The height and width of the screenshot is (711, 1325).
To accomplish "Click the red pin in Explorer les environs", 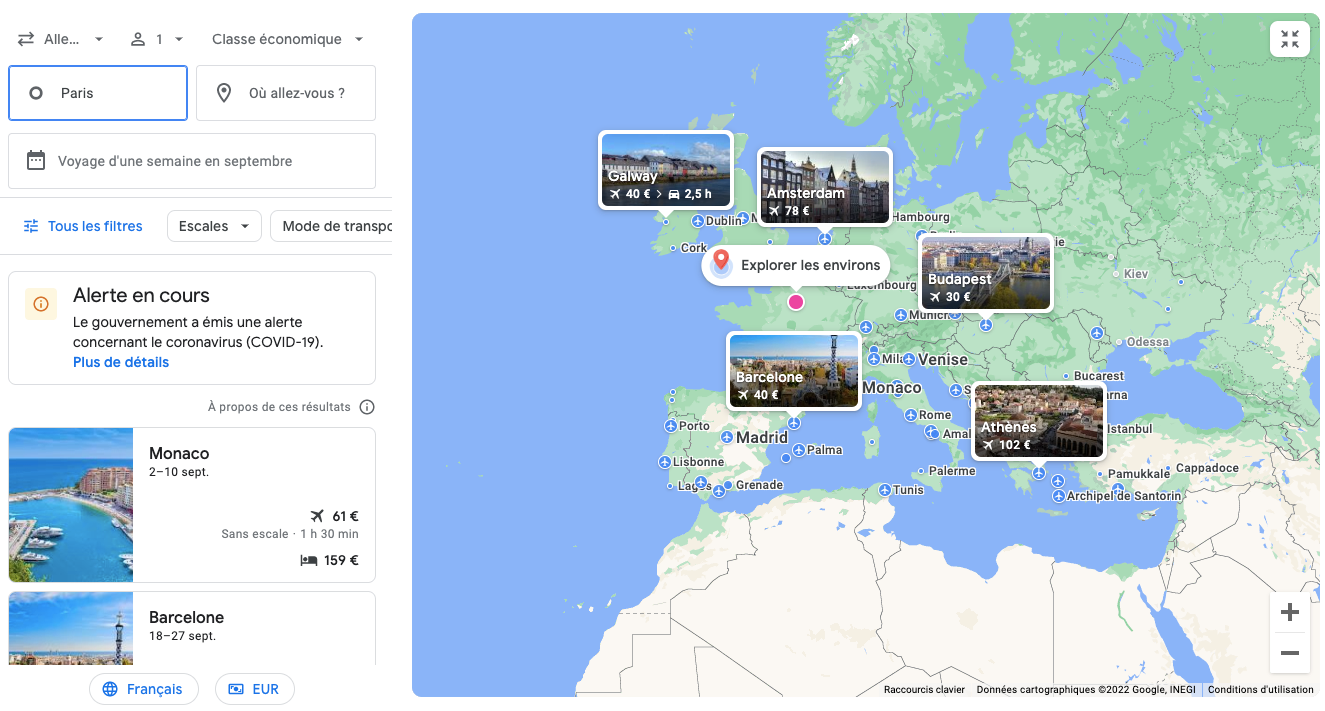I will coord(720,263).
